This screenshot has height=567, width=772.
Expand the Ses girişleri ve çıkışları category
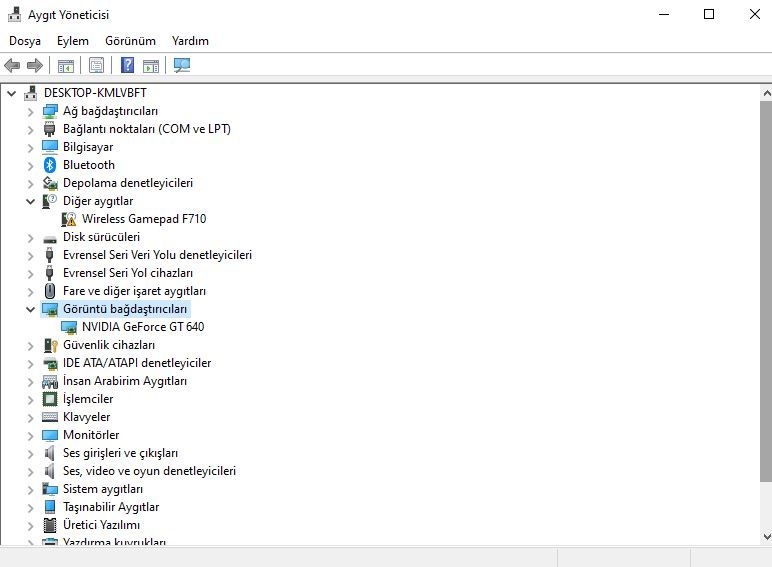[31, 454]
